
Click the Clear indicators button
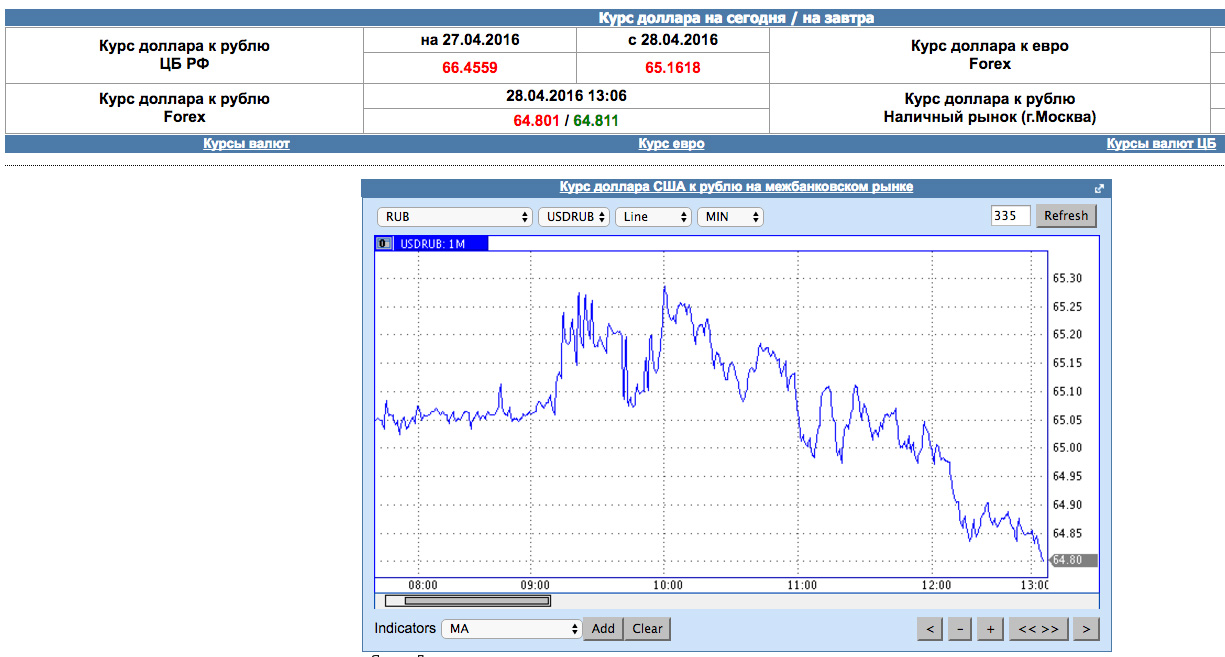[x=648, y=629]
